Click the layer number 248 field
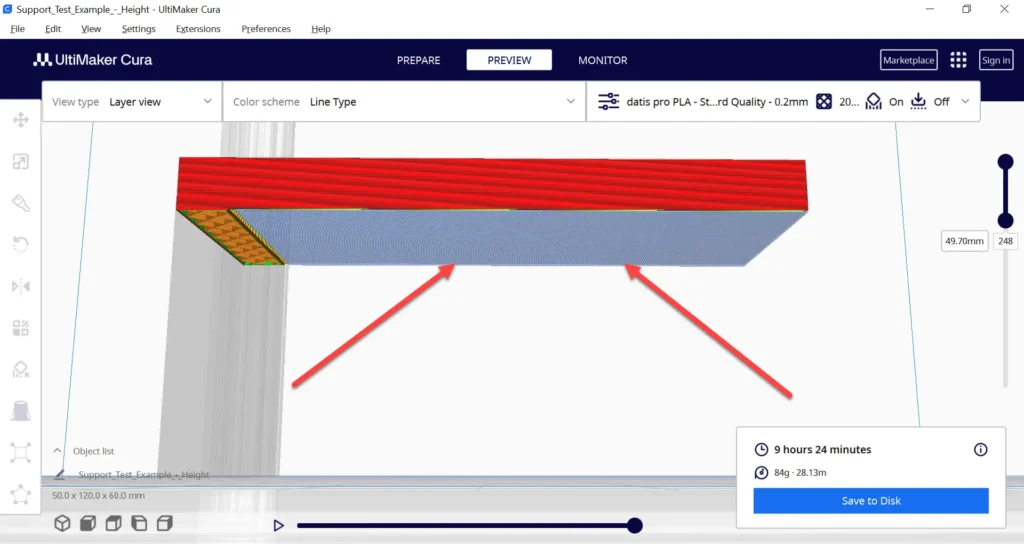 (1005, 241)
